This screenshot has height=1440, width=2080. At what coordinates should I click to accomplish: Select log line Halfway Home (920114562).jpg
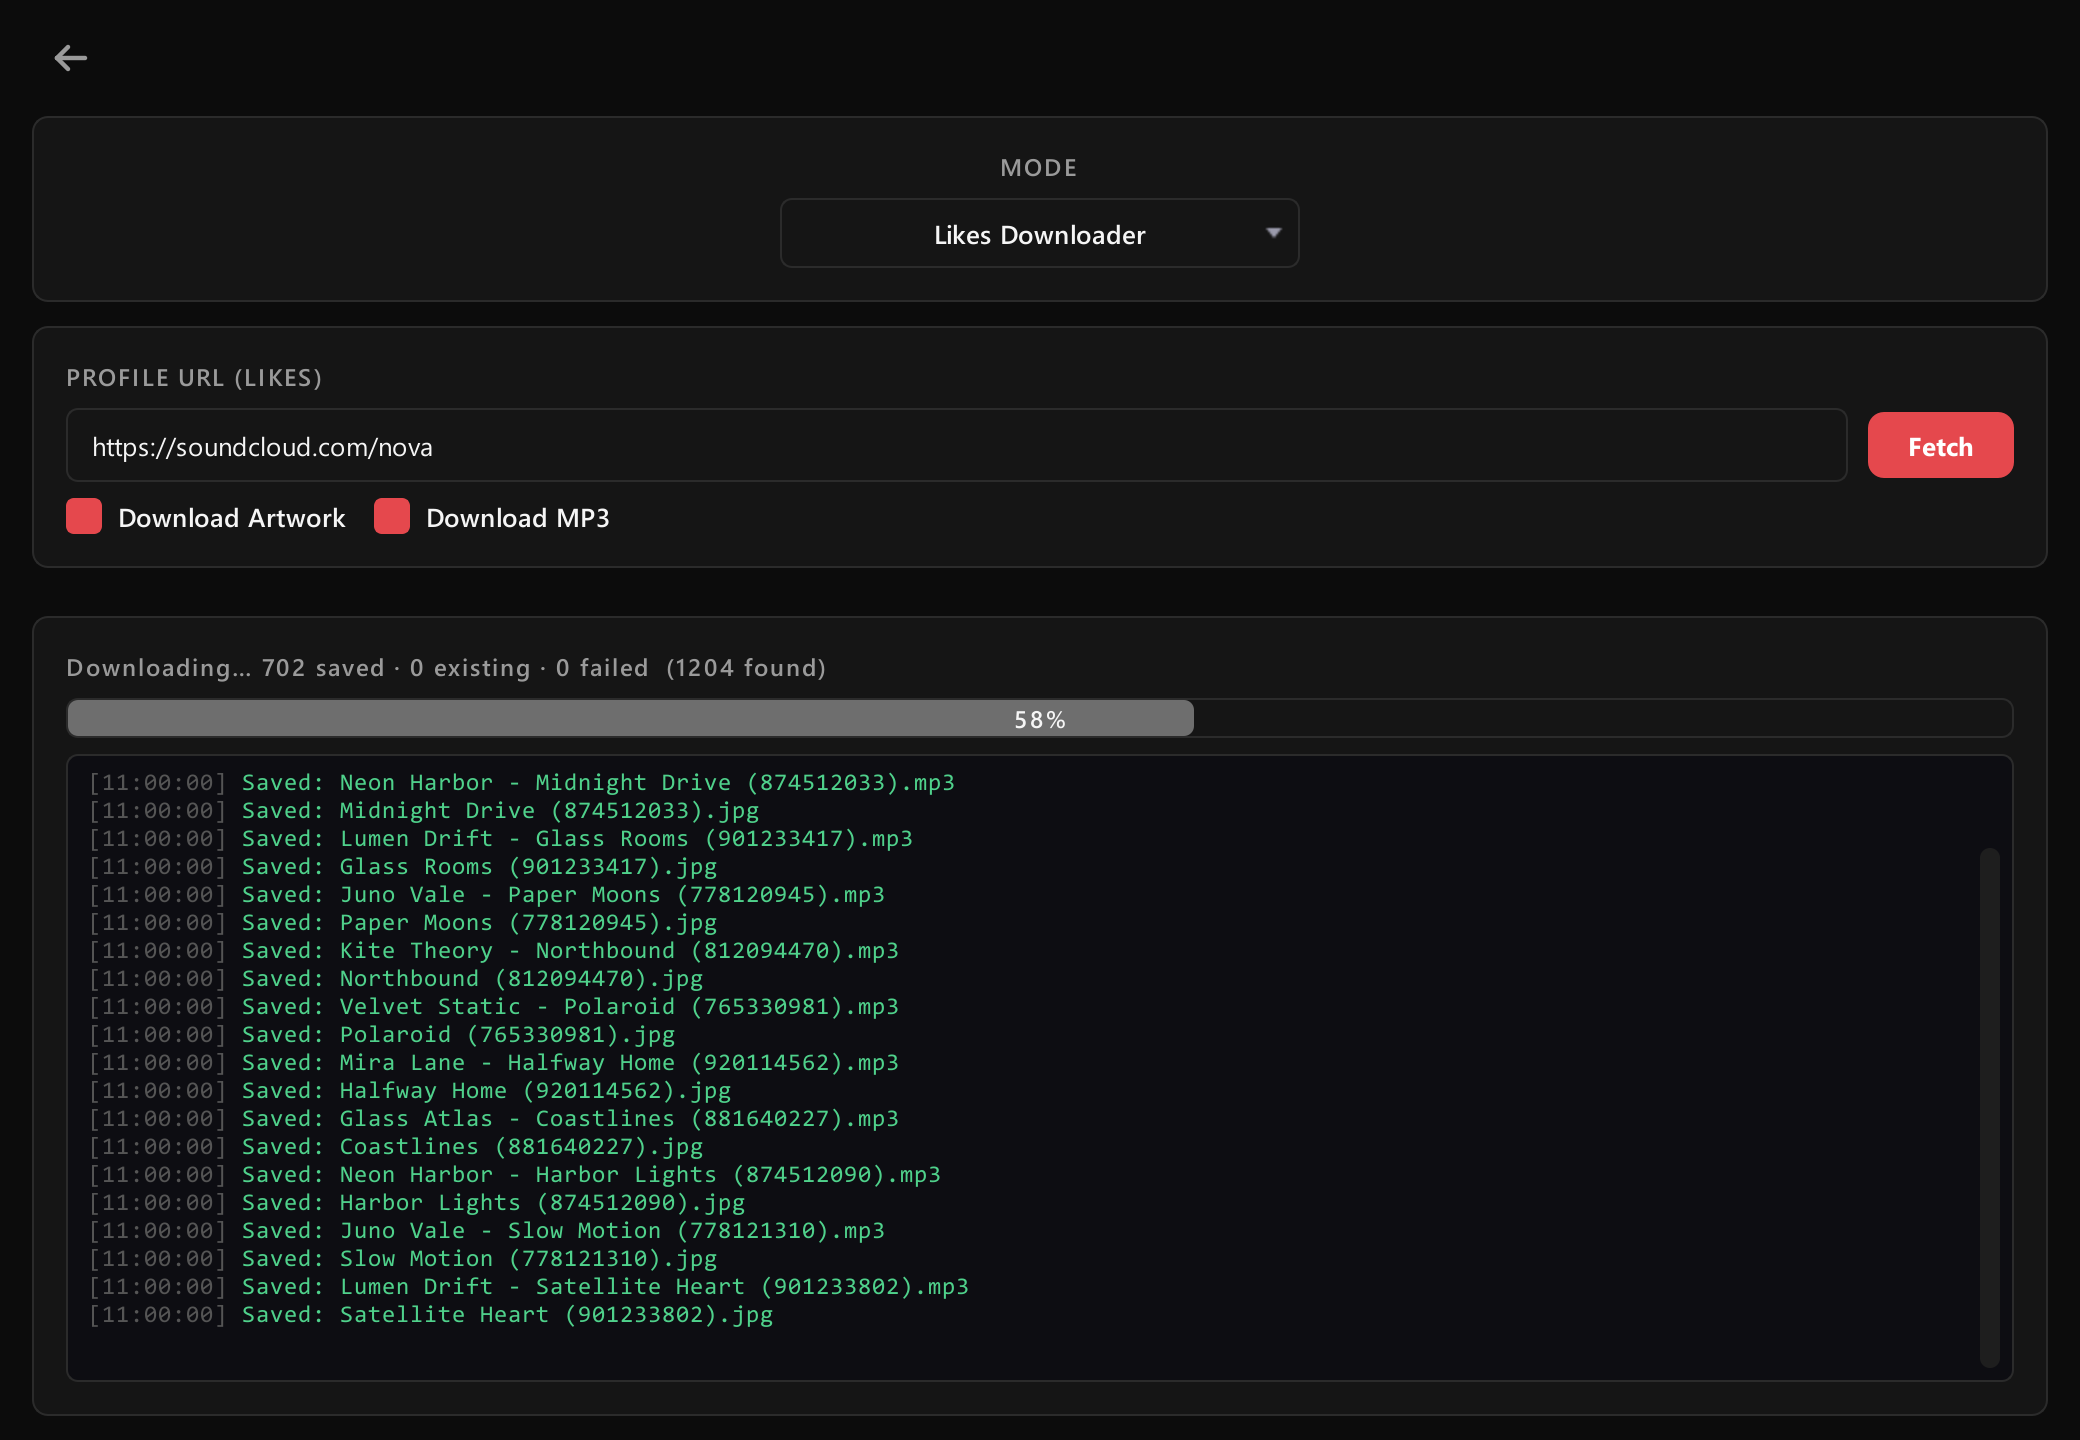click(410, 1091)
